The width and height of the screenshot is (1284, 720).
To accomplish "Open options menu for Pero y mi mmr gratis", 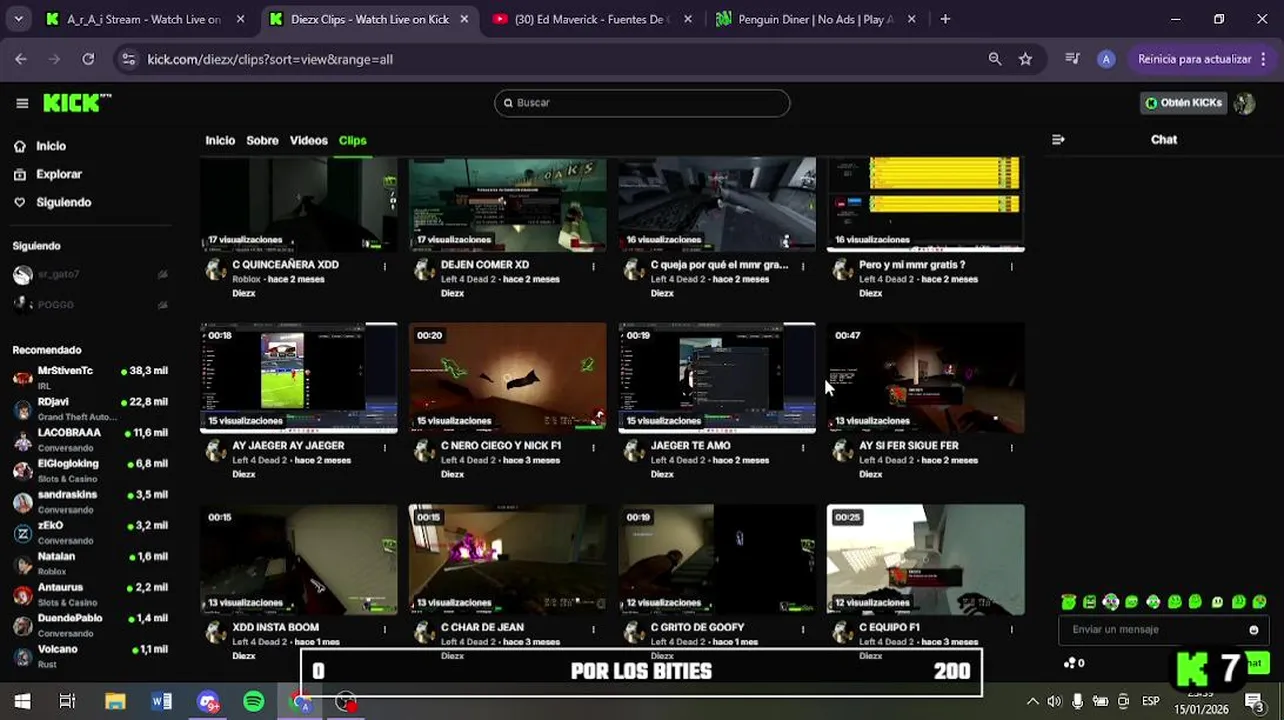I will point(1012,266).
